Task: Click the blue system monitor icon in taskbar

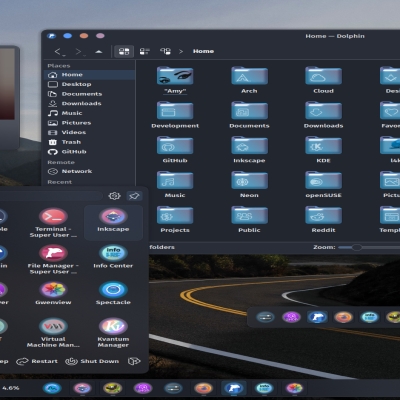Action: pyautogui.click(x=52, y=388)
